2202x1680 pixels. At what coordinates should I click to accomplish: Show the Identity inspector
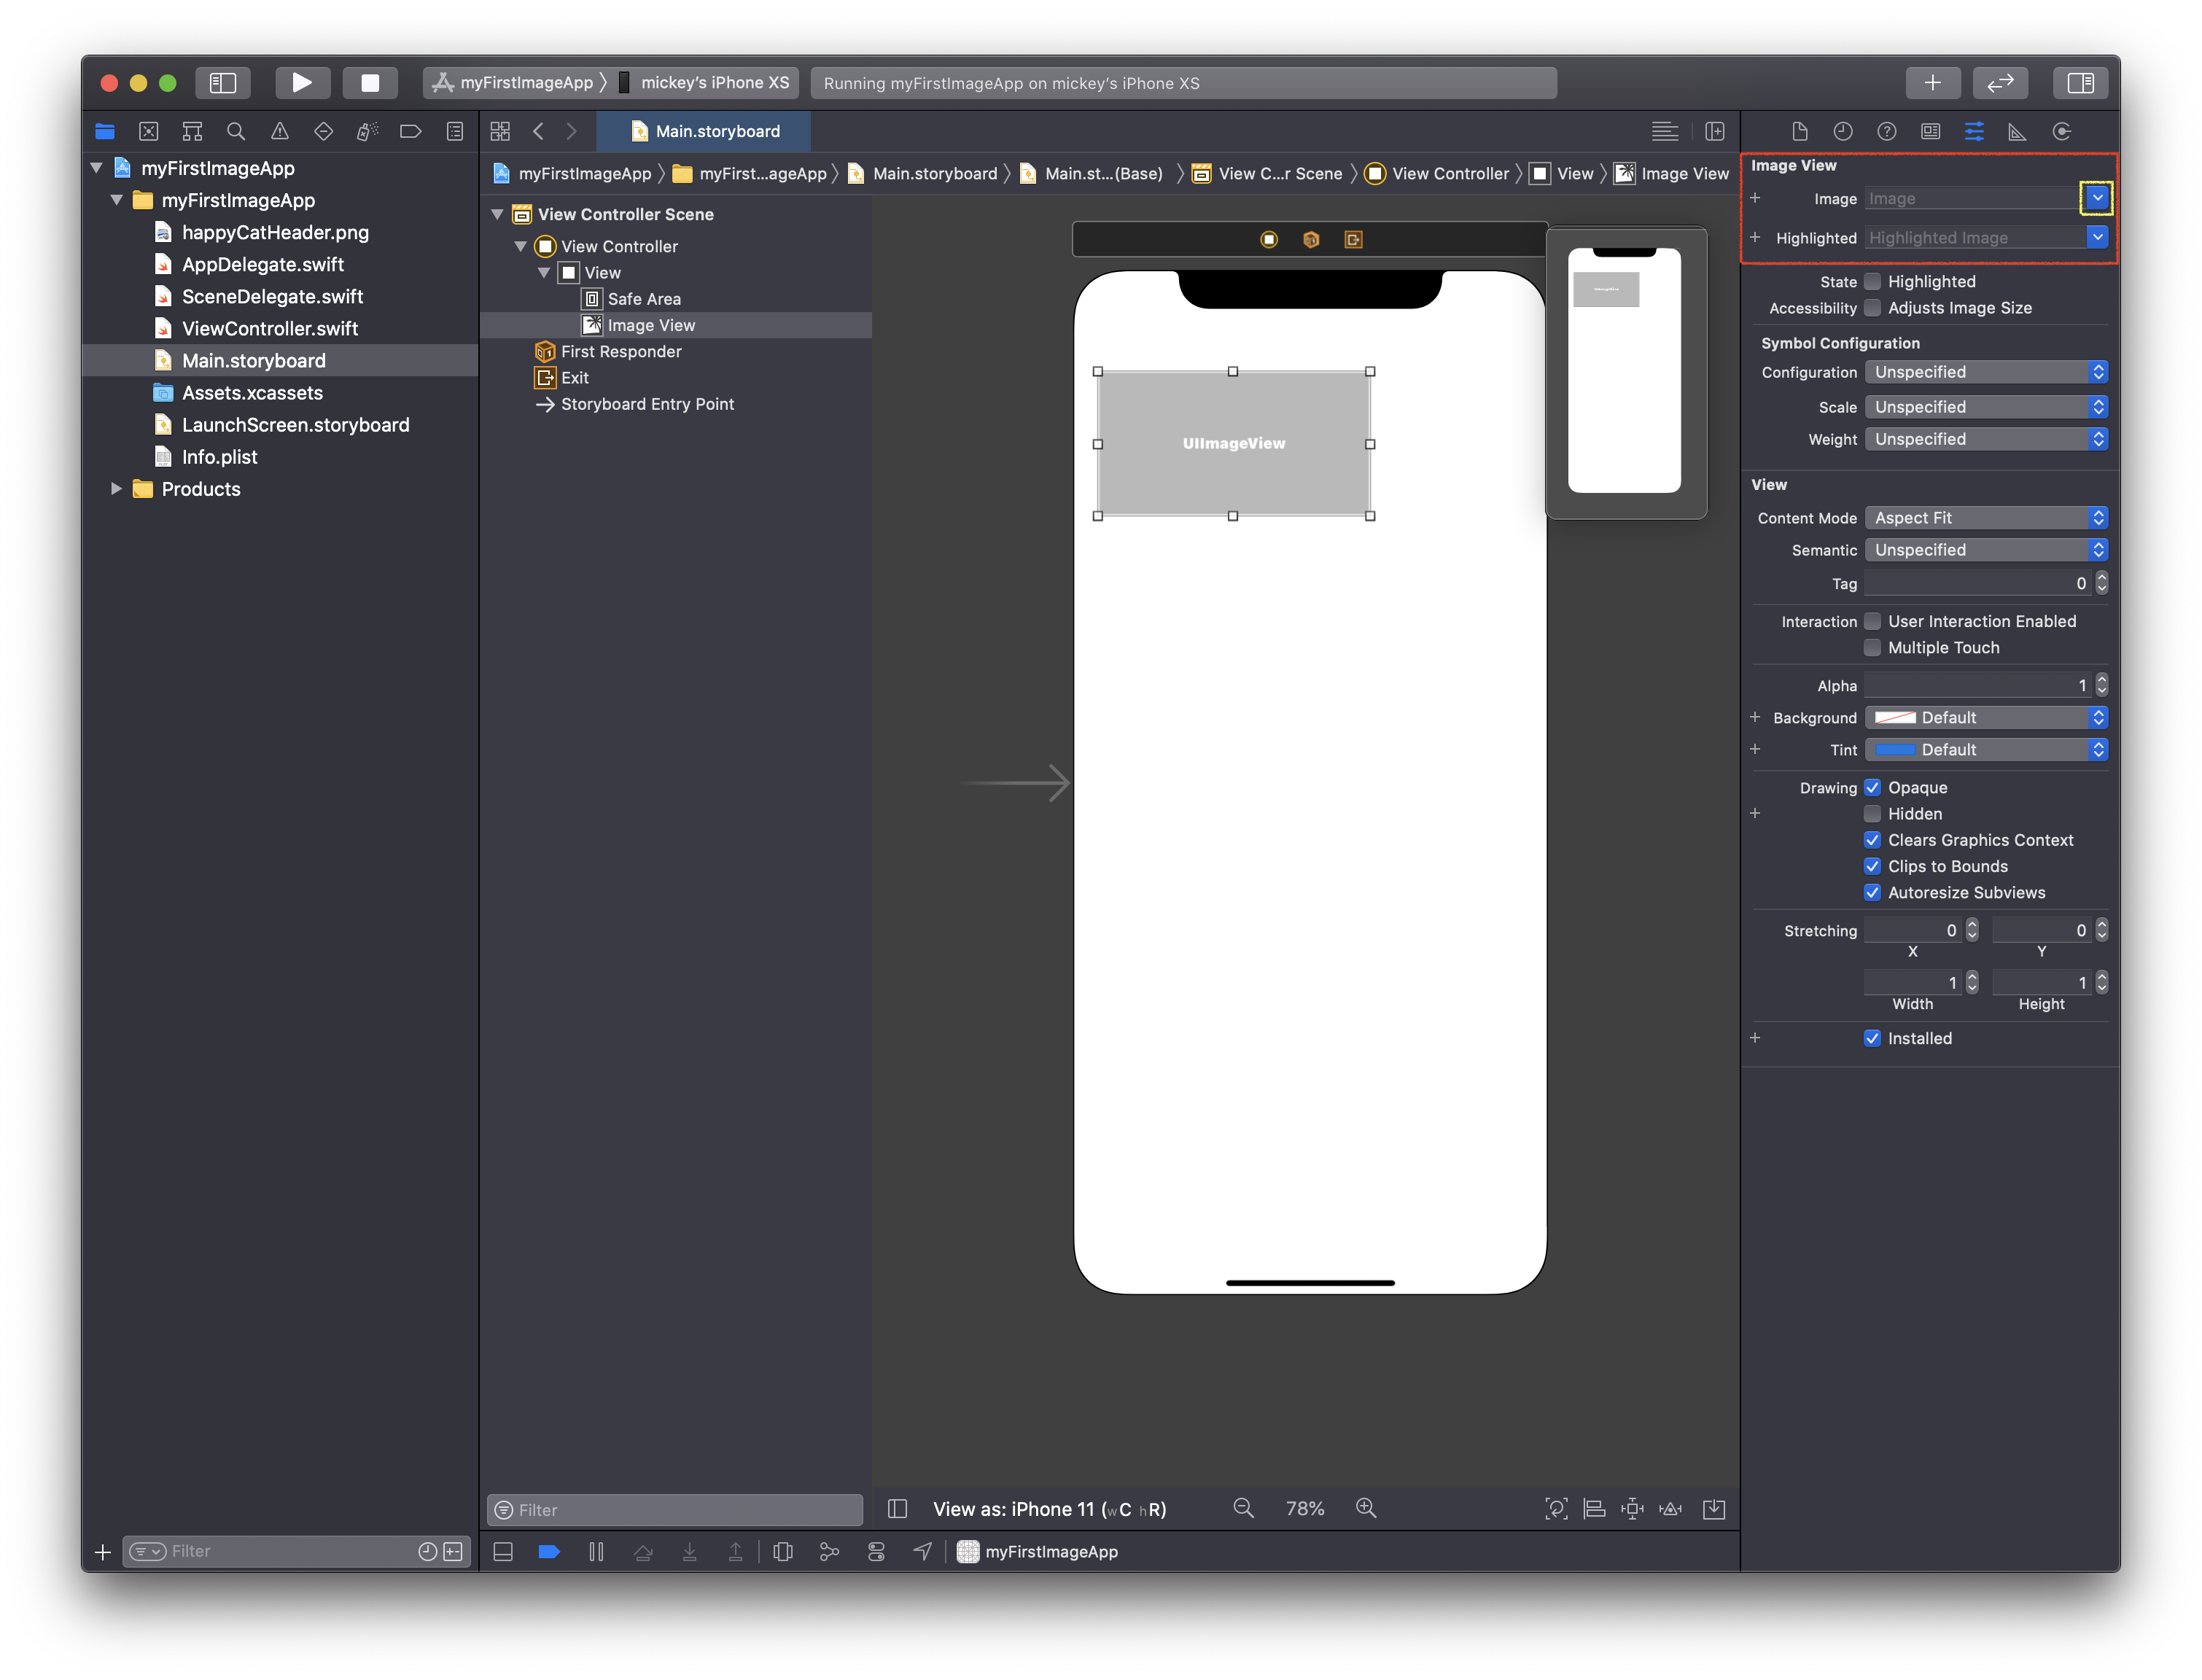point(1931,131)
